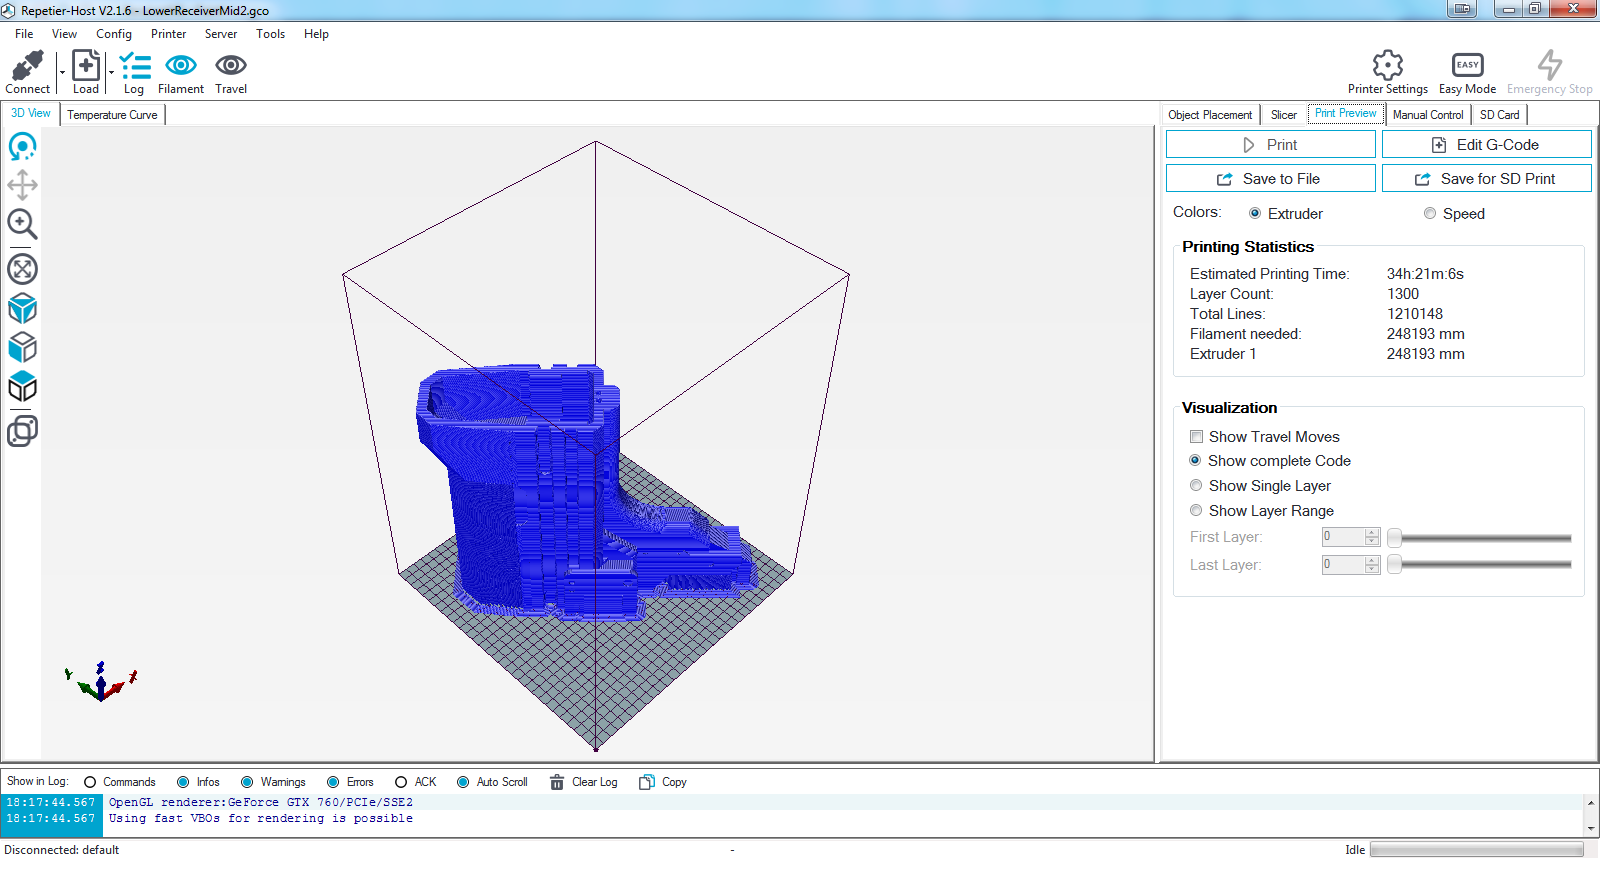Enable Show Travel Moves checkbox
The image size is (1600, 872).
pyautogui.click(x=1196, y=437)
